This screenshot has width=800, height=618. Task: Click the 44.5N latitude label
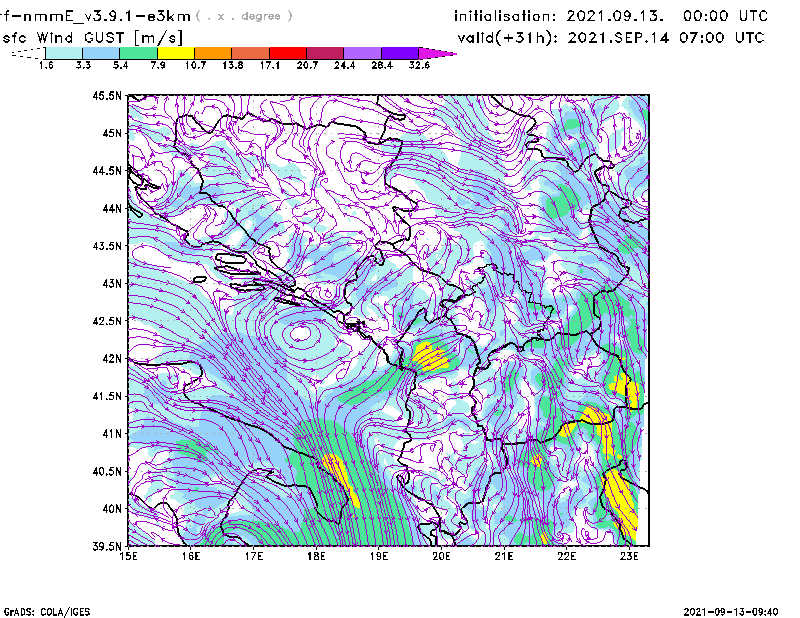pyautogui.click(x=107, y=170)
